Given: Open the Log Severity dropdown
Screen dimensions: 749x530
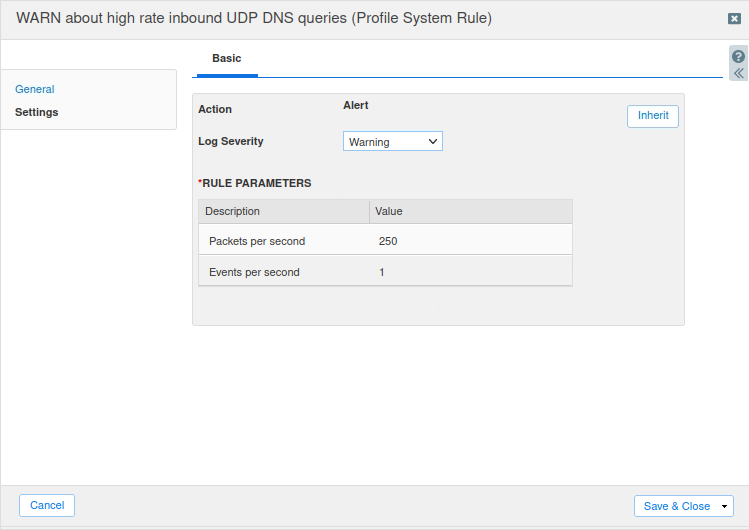Looking at the screenshot, I should pyautogui.click(x=392, y=142).
